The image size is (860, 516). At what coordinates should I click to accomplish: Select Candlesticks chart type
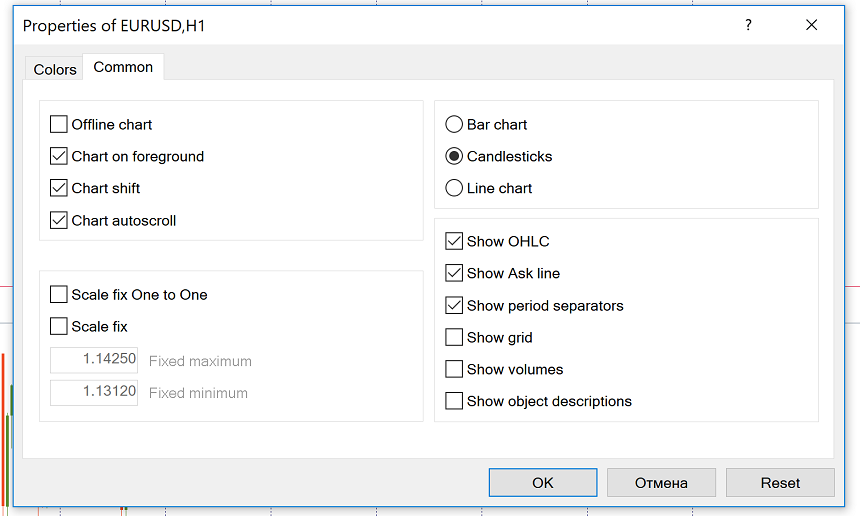click(x=454, y=157)
